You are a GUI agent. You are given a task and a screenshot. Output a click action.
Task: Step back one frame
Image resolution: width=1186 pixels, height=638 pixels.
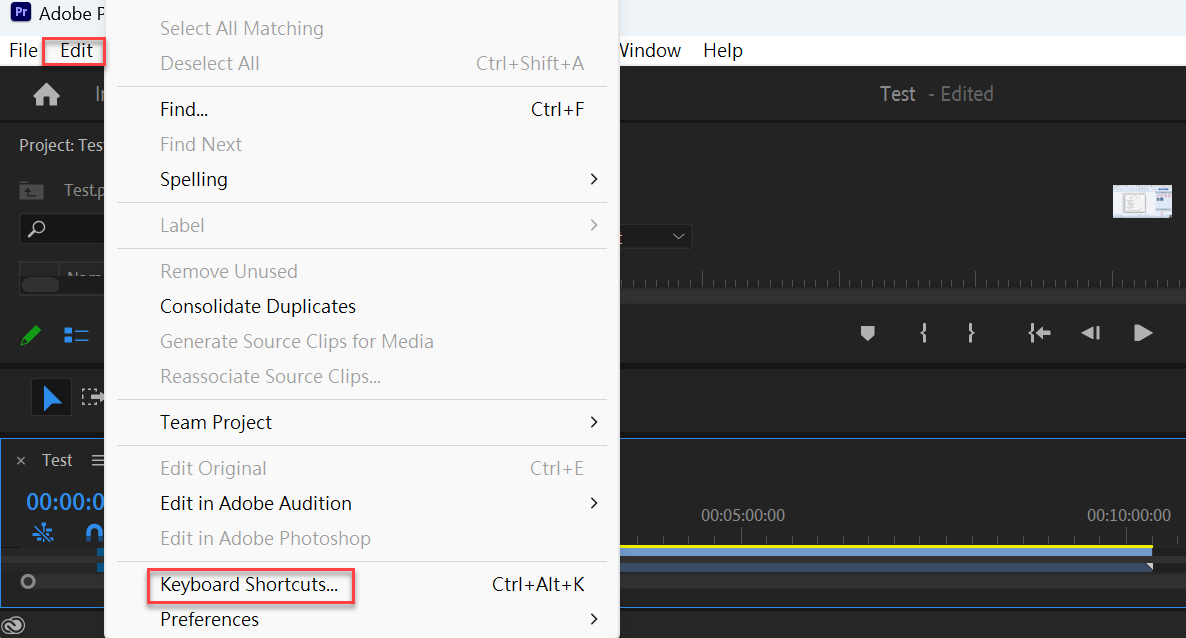click(1091, 333)
